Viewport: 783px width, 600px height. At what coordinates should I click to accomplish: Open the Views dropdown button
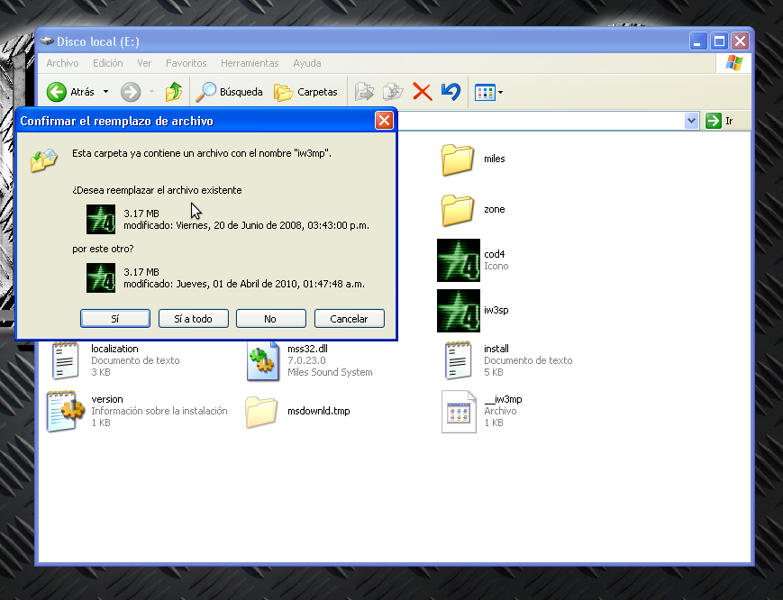[488, 92]
